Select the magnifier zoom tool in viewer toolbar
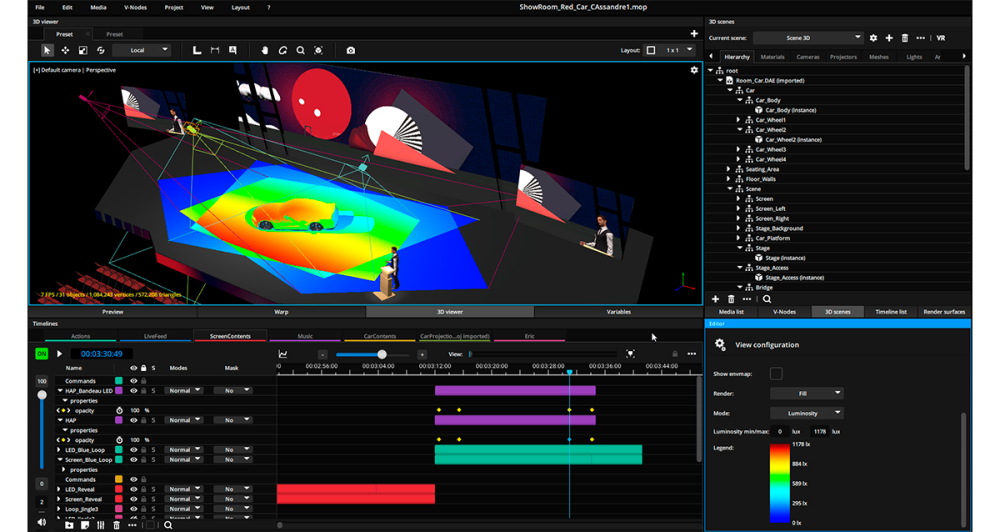The width and height of the screenshot is (1000, 532). pos(300,50)
